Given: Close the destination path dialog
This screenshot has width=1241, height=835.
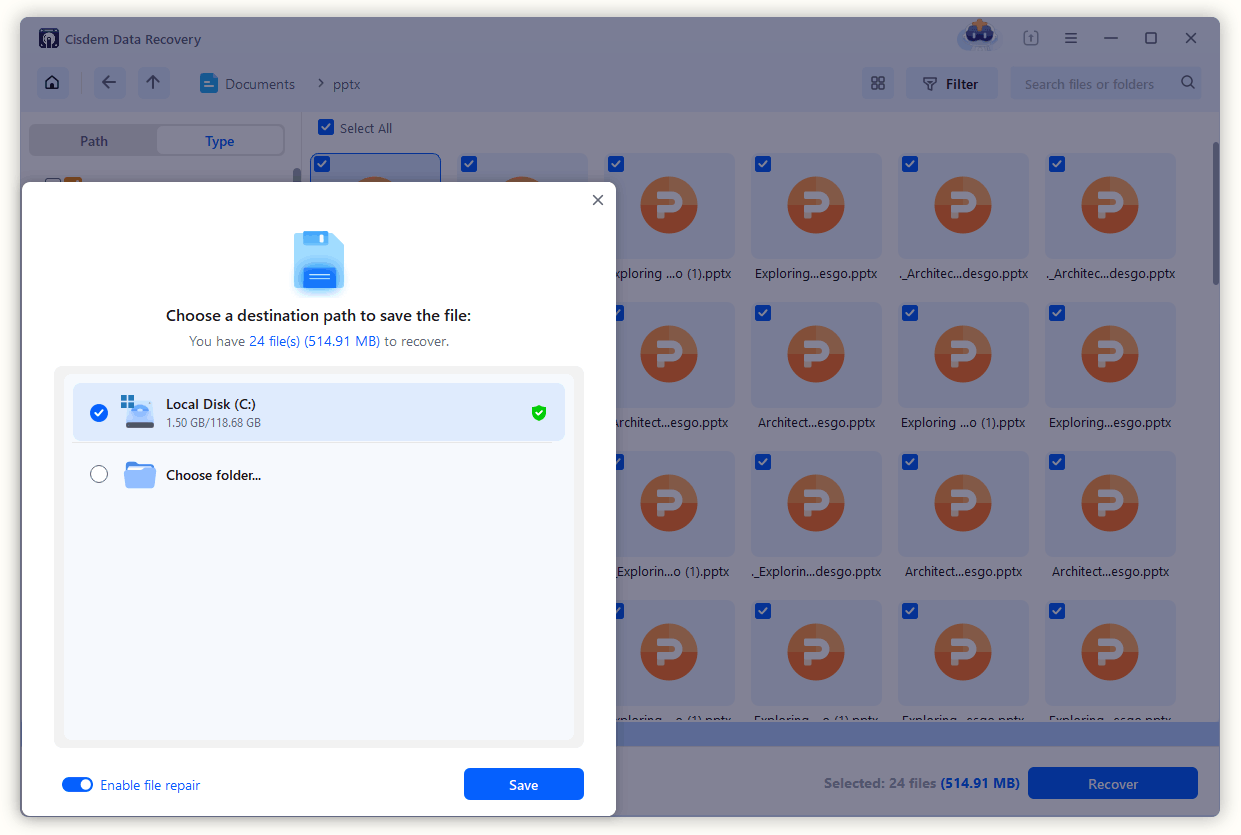Looking at the screenshot, I should 598,200.
